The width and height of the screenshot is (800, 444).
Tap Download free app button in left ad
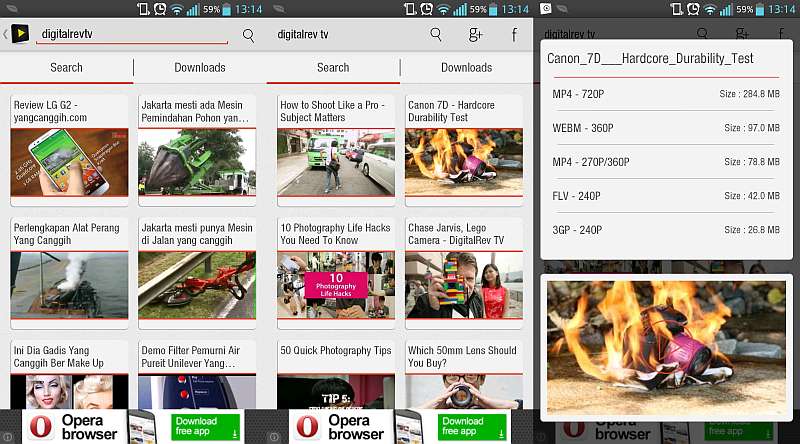206,427
